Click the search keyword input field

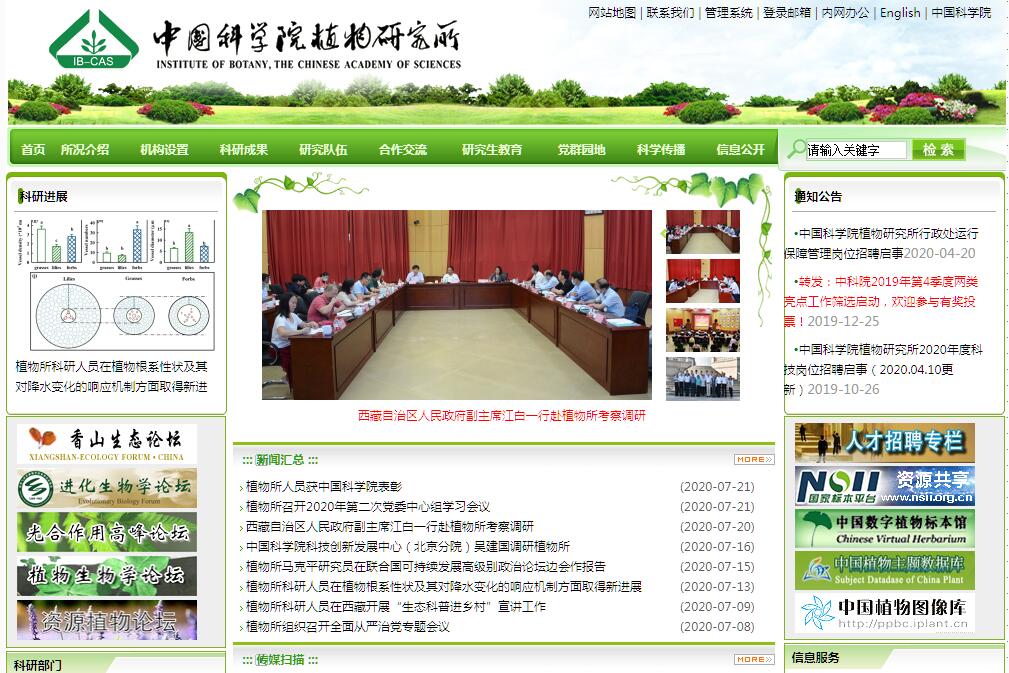[856, 150]
